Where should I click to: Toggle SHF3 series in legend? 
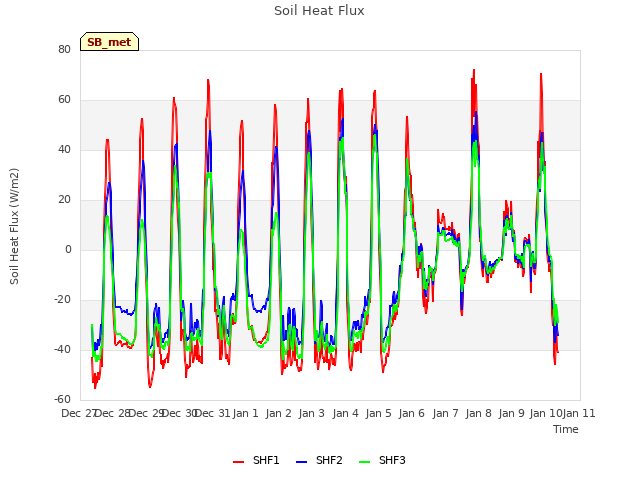pos(382,460)
